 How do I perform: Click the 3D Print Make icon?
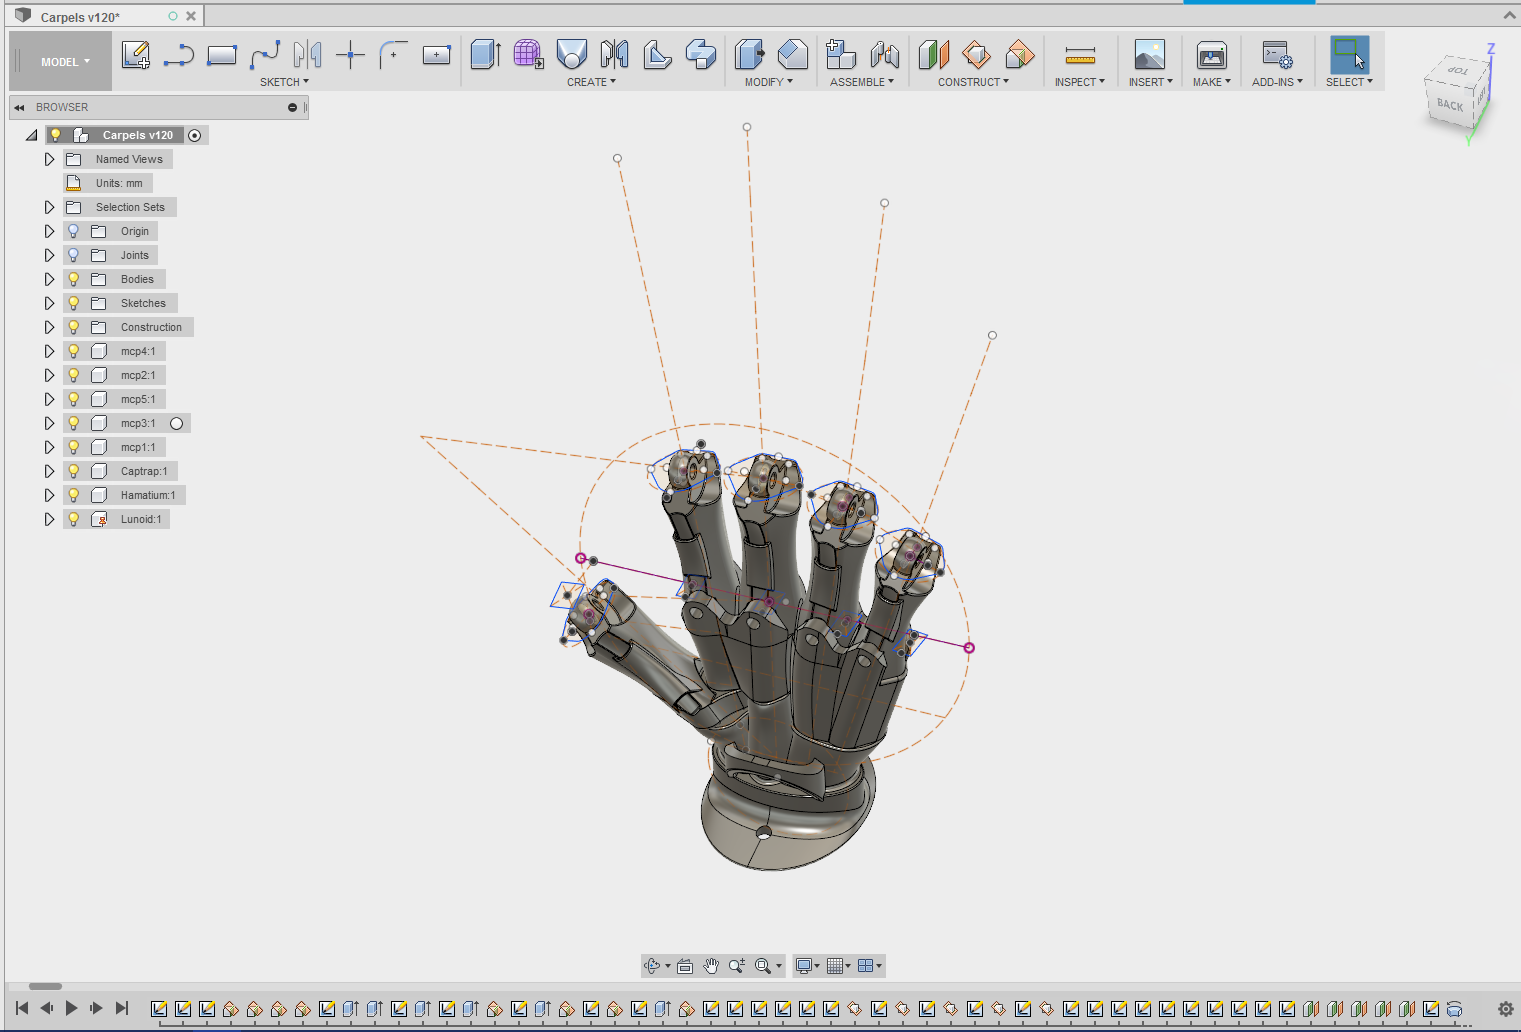(1211, 55)
